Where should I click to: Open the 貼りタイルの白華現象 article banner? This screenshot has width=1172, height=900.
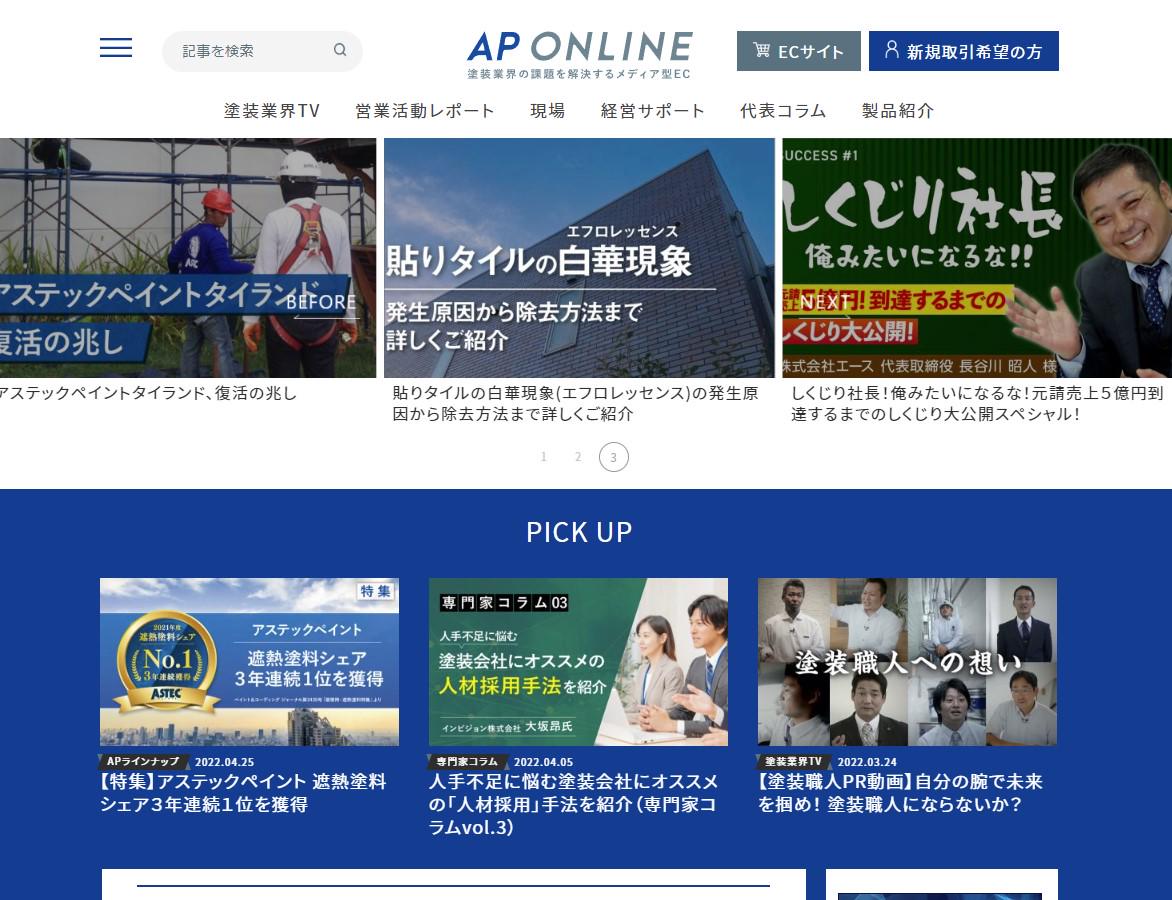pos(579,258)
